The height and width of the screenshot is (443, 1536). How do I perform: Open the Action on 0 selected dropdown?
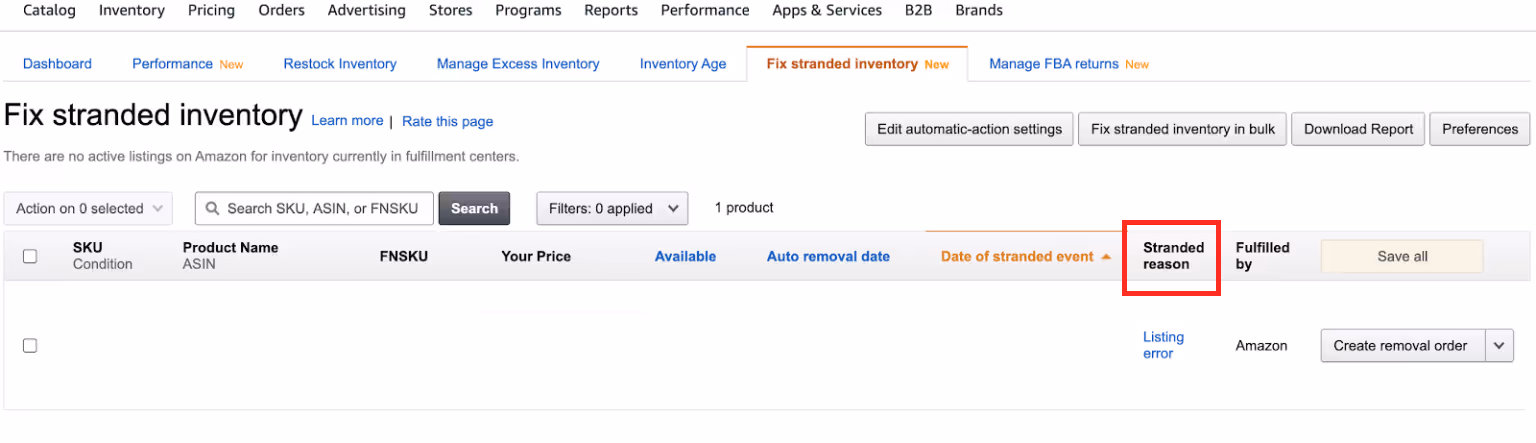(88, 209)
